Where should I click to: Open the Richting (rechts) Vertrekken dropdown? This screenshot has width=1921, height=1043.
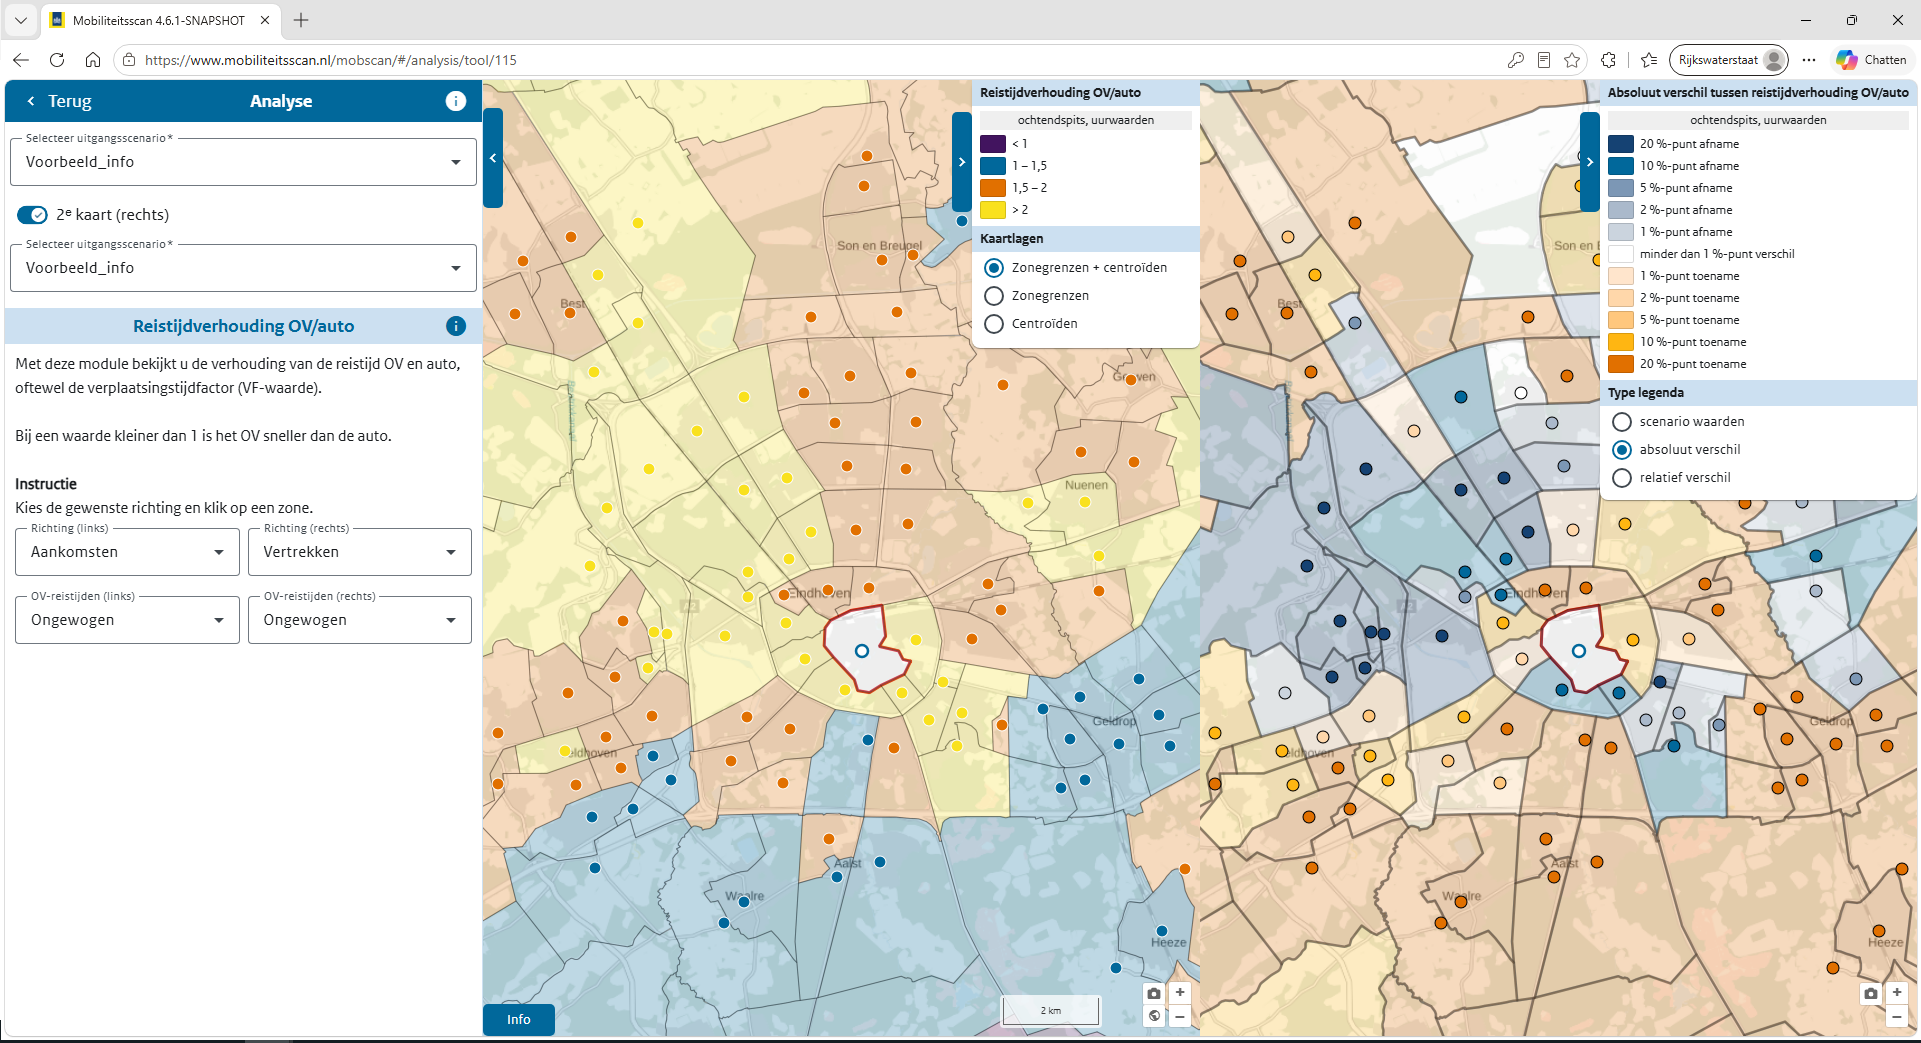(360, 552)
